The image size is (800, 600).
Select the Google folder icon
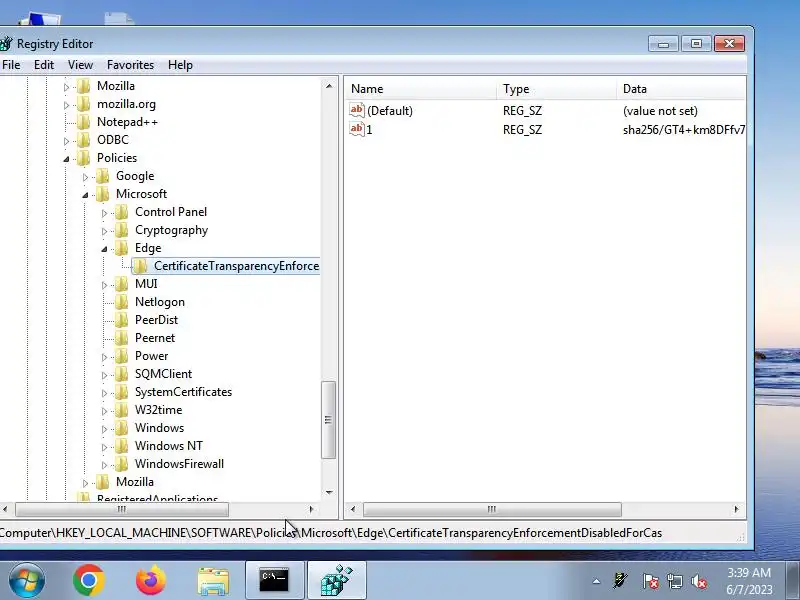[x=103, y=176]
